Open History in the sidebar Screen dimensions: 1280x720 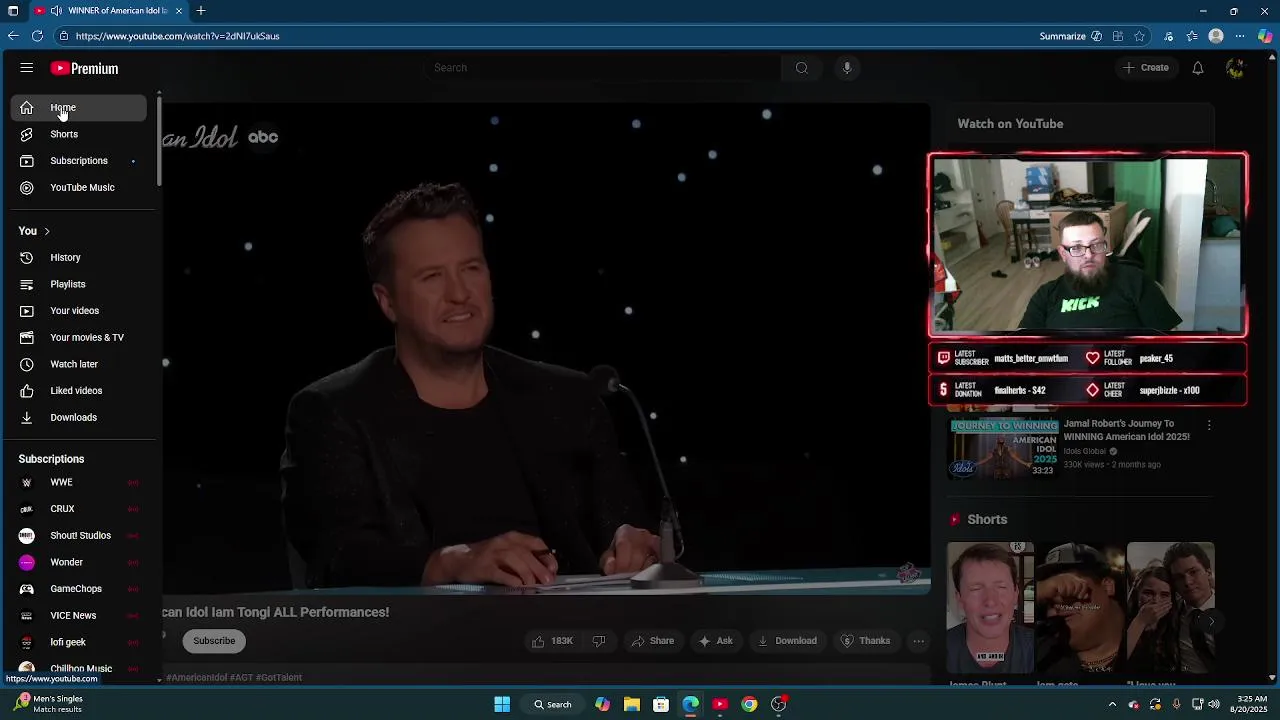[x=79, y=258]
